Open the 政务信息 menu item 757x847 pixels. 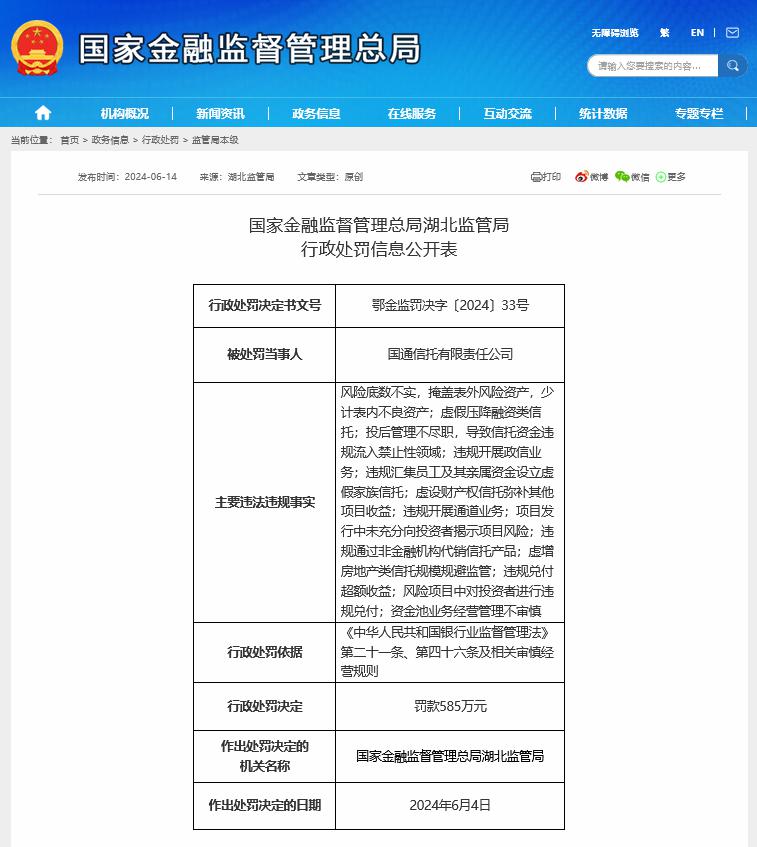point(316,113)
